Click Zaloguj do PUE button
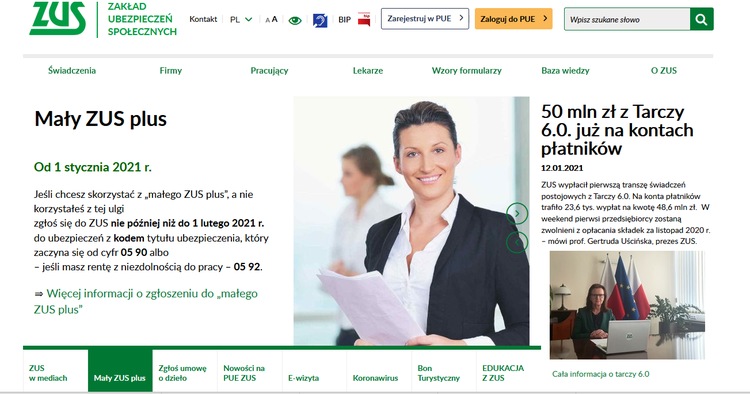This screenshot has height=394, width=750. point(513,19)
